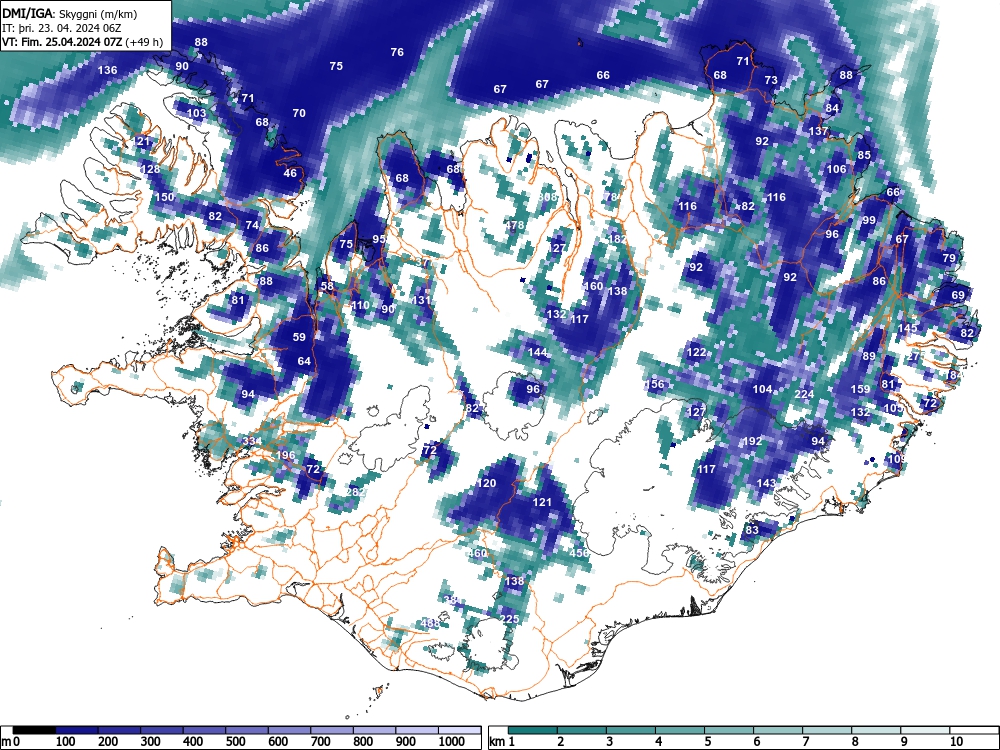This screenshot has width=1000, height=750.
Task: Select the '182' visibility value
Action: [617, 239]
